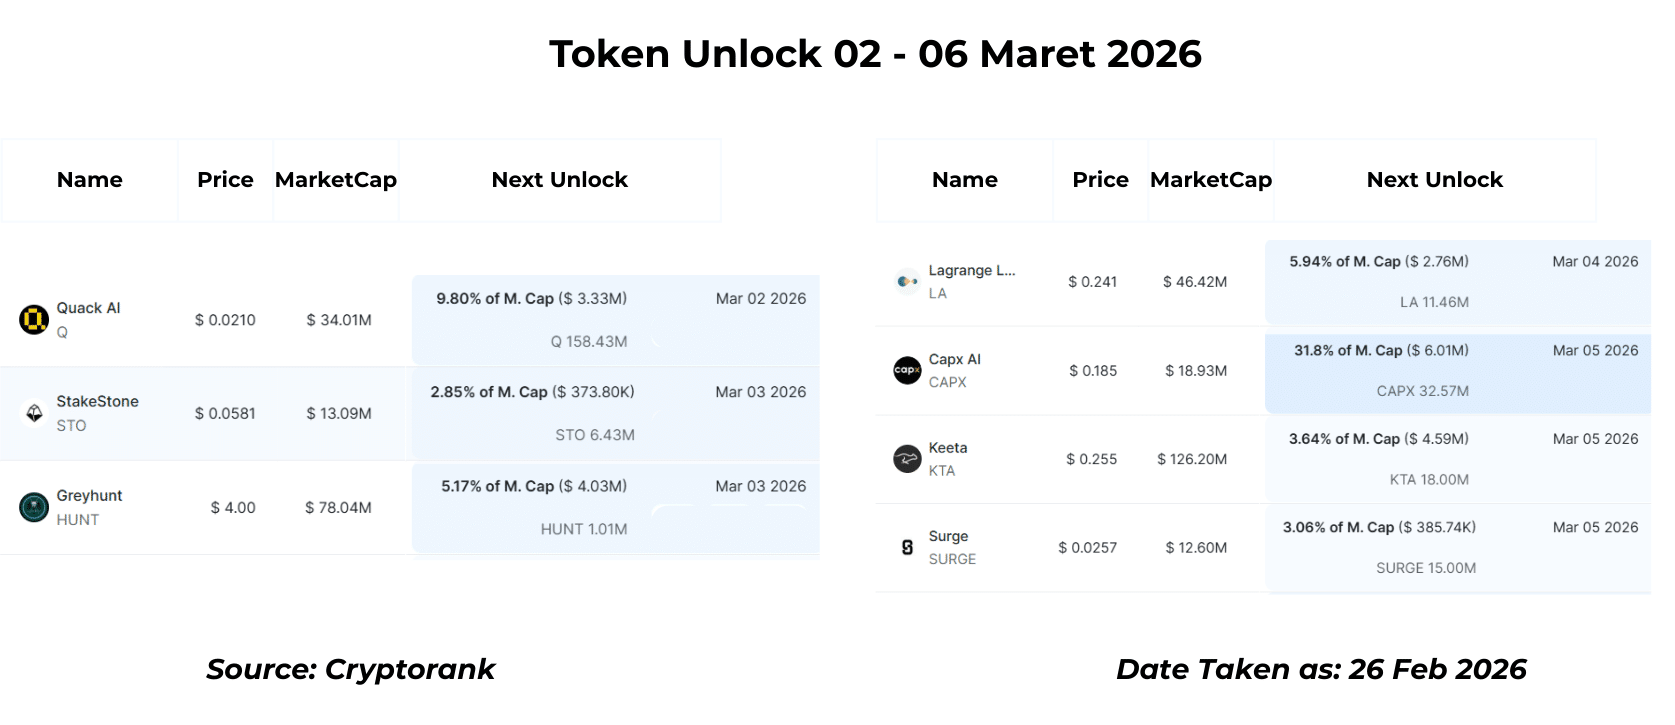Click the Quack AI token logo
The height and width of the screenshot is (725, 1675).
pos(34,320)
